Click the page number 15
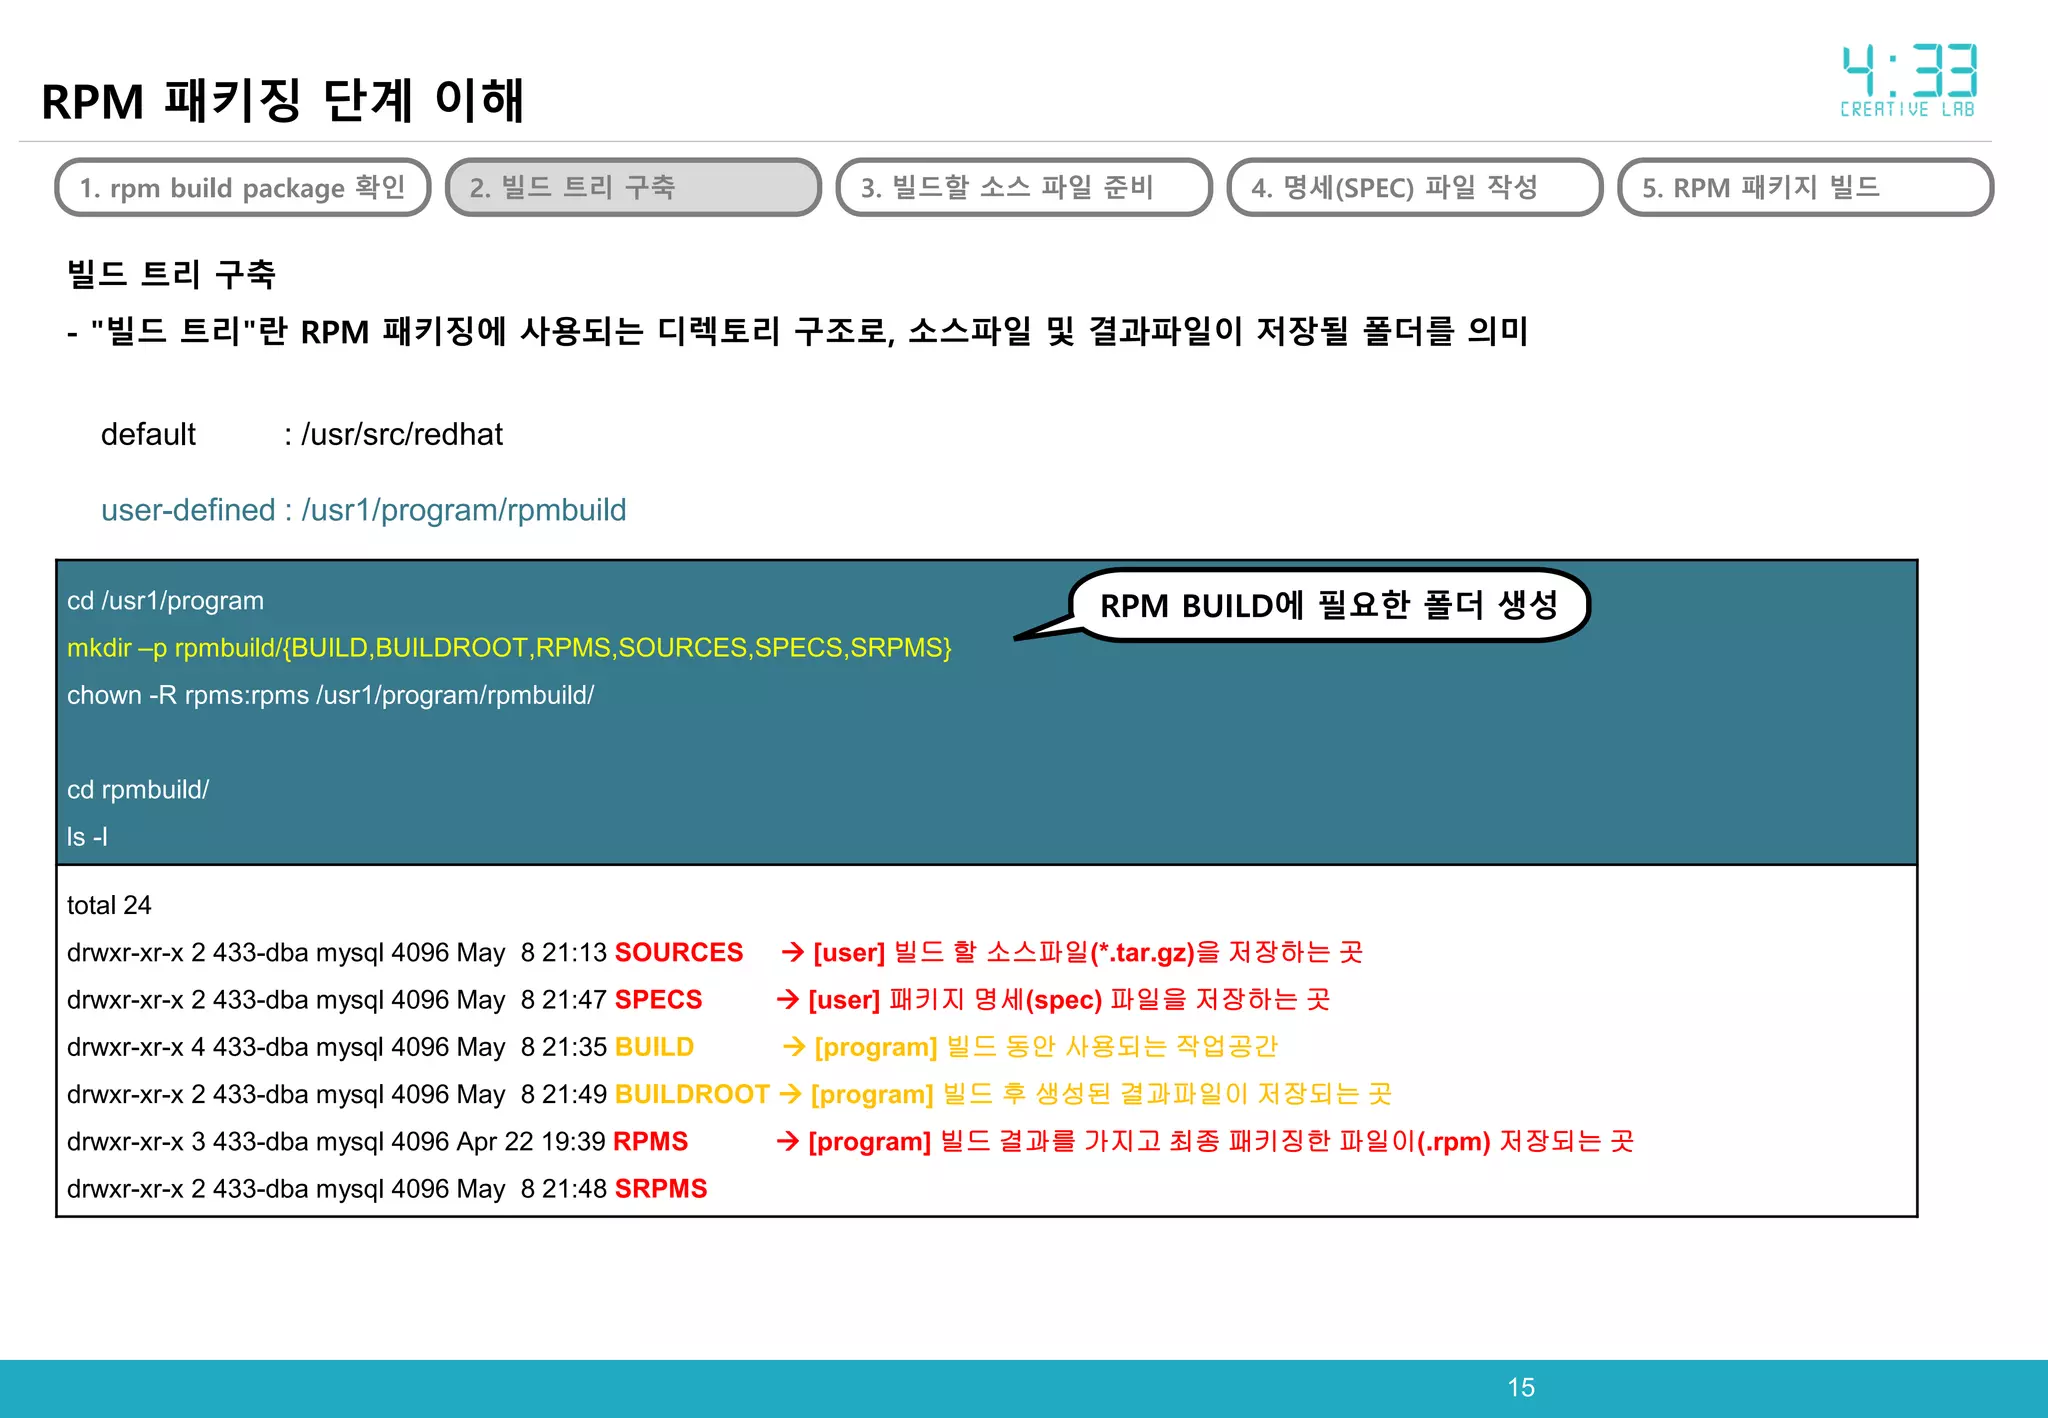Image resolution: width=2048 pixels, height=1418 pixels. [1521, 1388]
